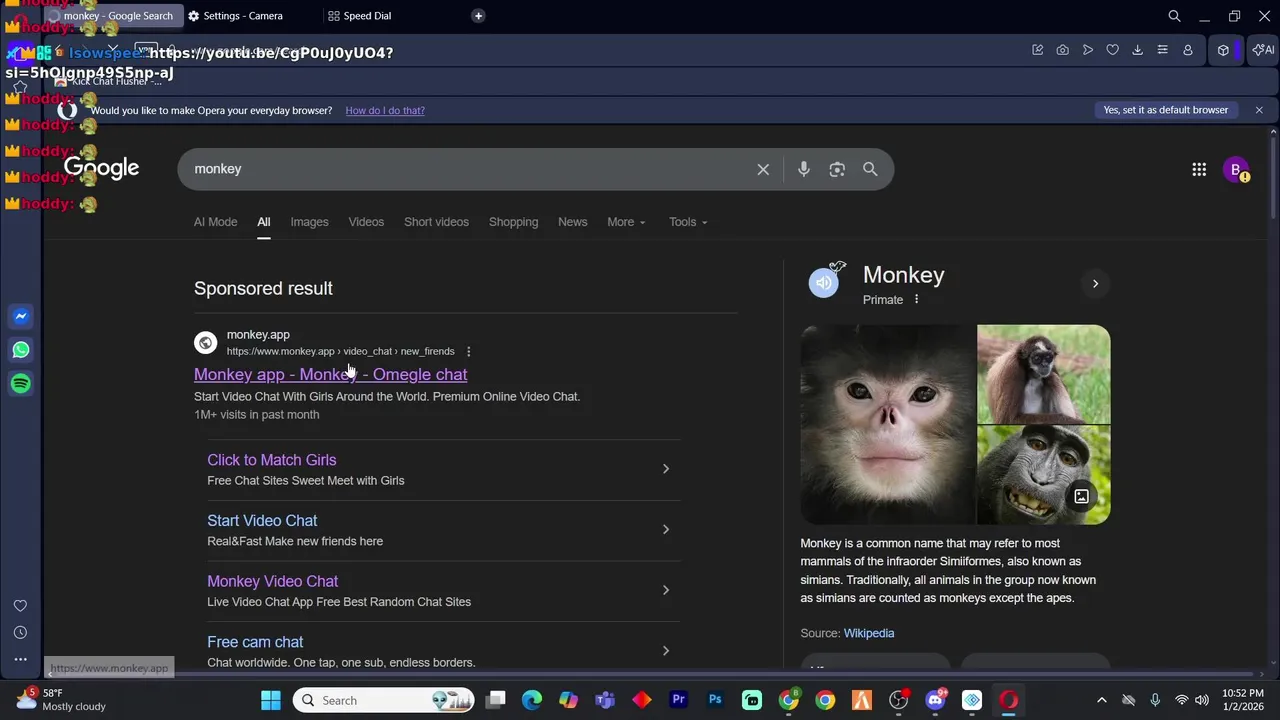The image size is (1280, 720).
Task: Open large snub-nosed monkey photo
Action: pos(888,424)
